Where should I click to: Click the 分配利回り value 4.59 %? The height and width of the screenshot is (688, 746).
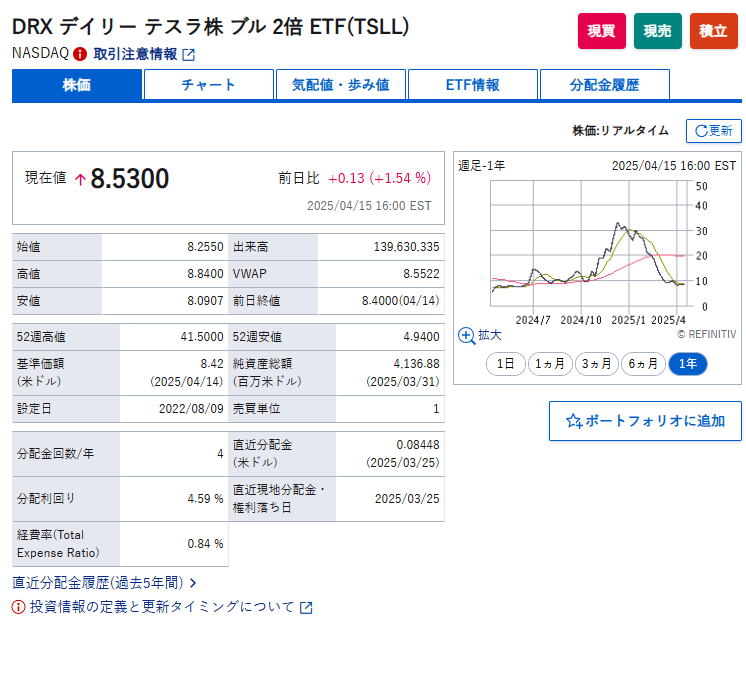(205, 499)
